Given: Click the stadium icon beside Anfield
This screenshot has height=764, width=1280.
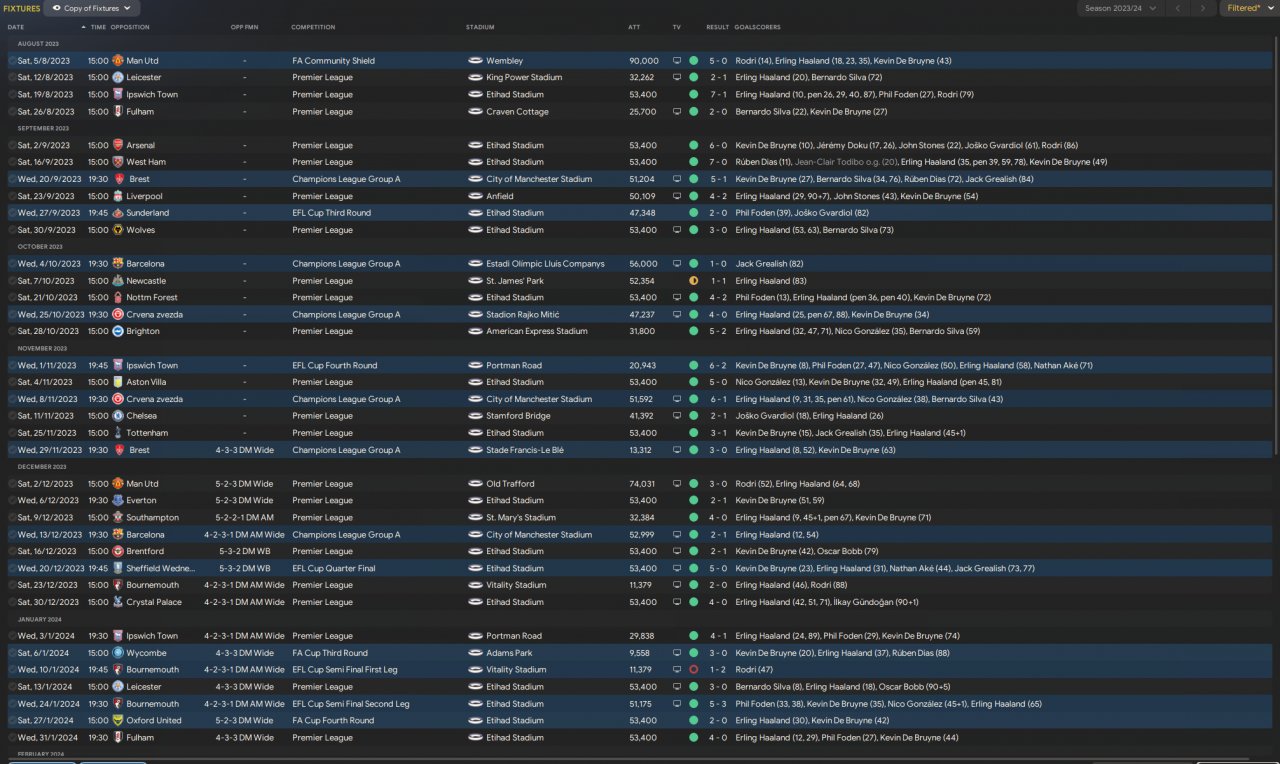Looking at the screenshot, I should [x=475, y=196].
